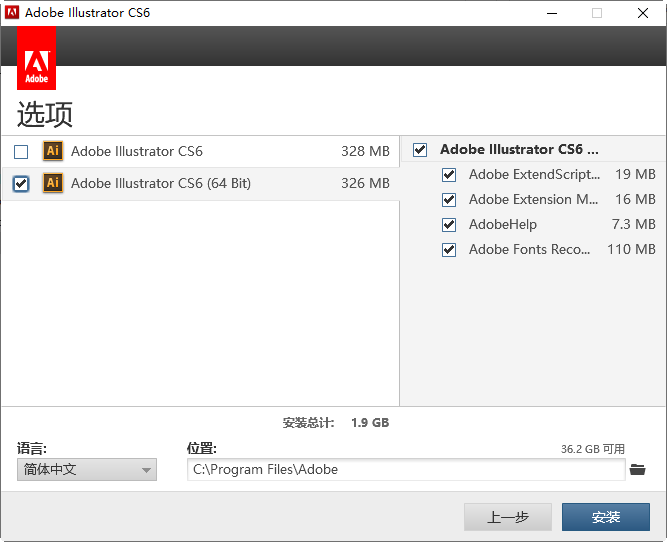Click the Adobe Fonts Reco... component name
The width and height of the screenshot is (667, 542).
pyautogui.click(x=529, y=249)
